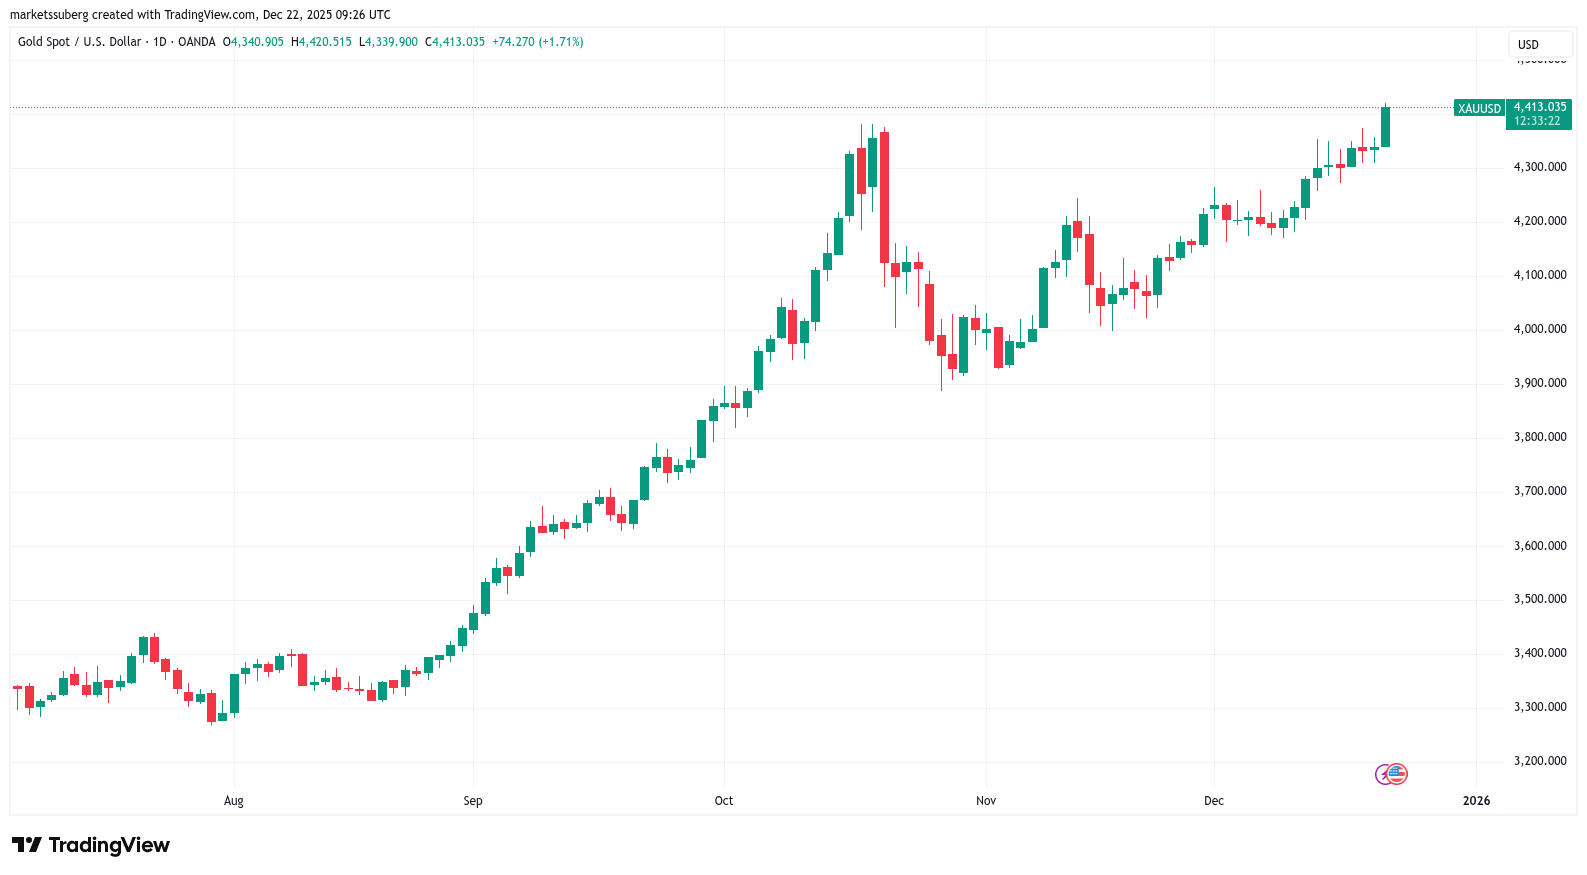Viewport: 1587px width, 875px height.
Task: Click the Sep label on time axis
Action: click(473, 801)
